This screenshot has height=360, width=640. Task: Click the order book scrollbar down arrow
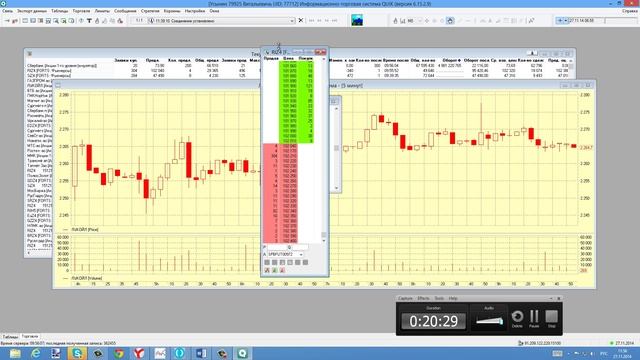[x=324, y=240]
